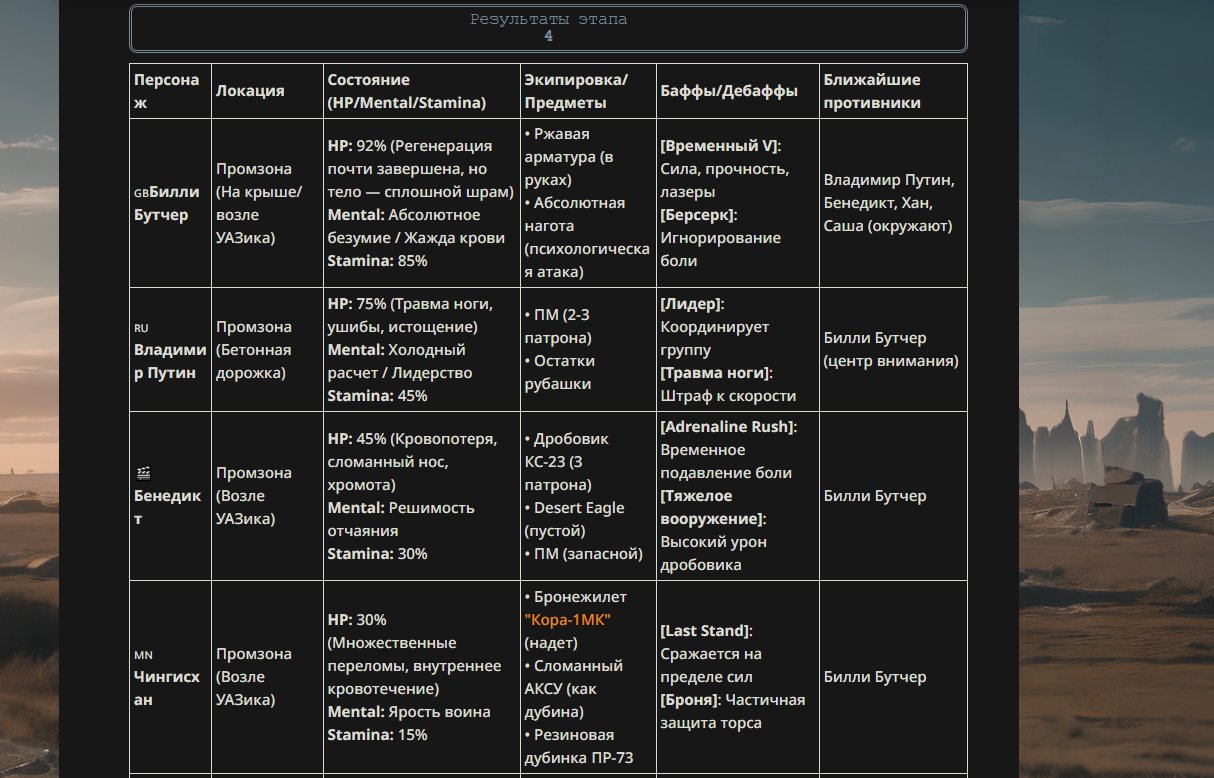Click the GB flag icon beside Билли Бутчер
Viewport: 1214px width, 778px height.
141,193
